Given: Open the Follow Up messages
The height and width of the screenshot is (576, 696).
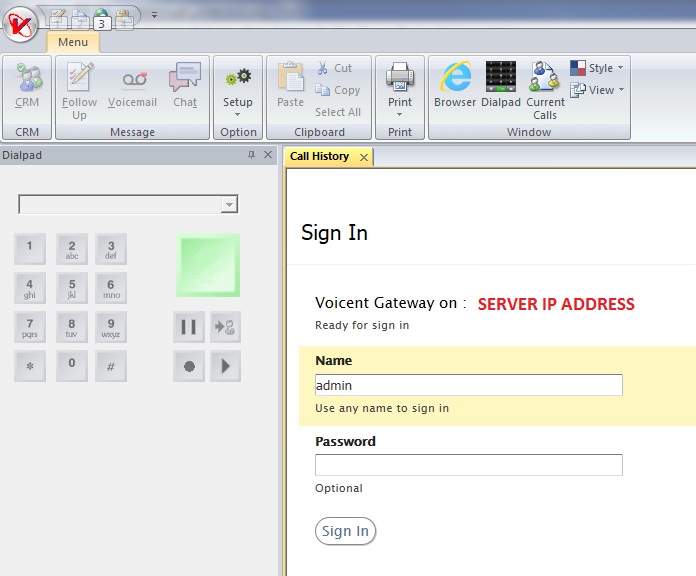Looking at the screenshot, I should click(79, 91).
